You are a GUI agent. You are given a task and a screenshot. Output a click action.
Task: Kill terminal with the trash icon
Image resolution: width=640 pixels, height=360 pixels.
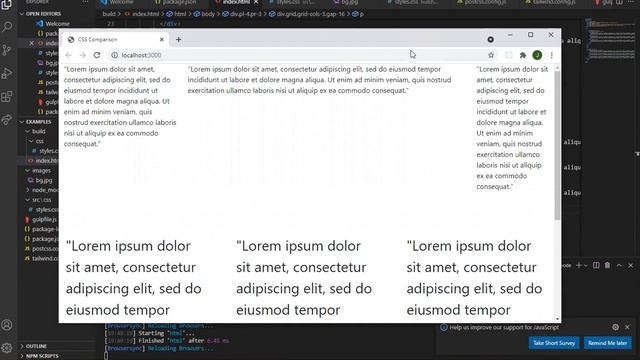607,265
